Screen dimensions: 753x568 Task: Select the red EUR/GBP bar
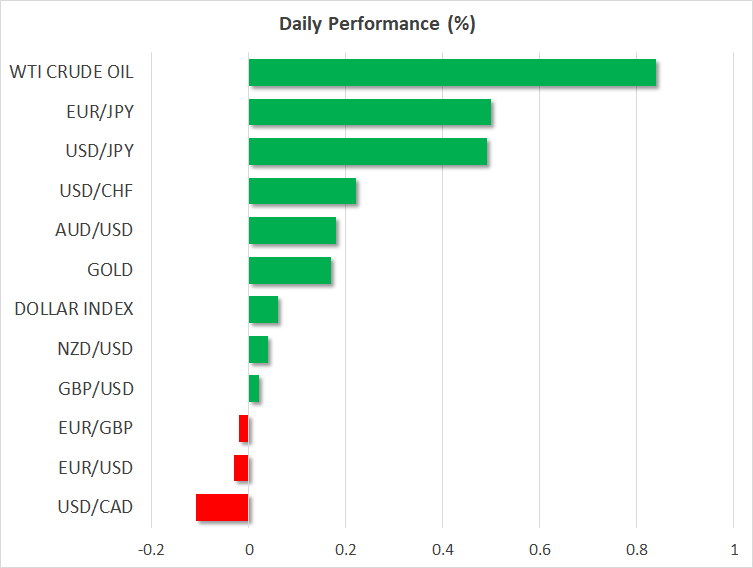[x=244, y=429]
